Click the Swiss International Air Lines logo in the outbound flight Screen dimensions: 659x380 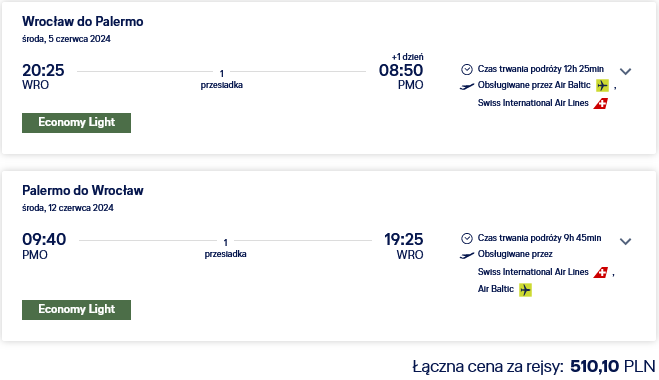pyautogui.click(x=601, y=103)
